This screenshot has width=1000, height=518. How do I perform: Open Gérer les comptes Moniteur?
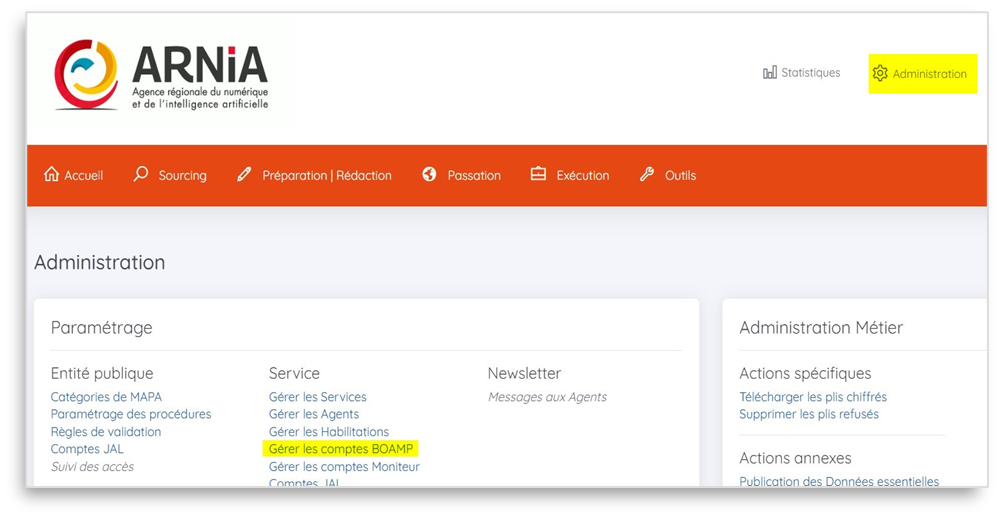[x=344, y=467]
